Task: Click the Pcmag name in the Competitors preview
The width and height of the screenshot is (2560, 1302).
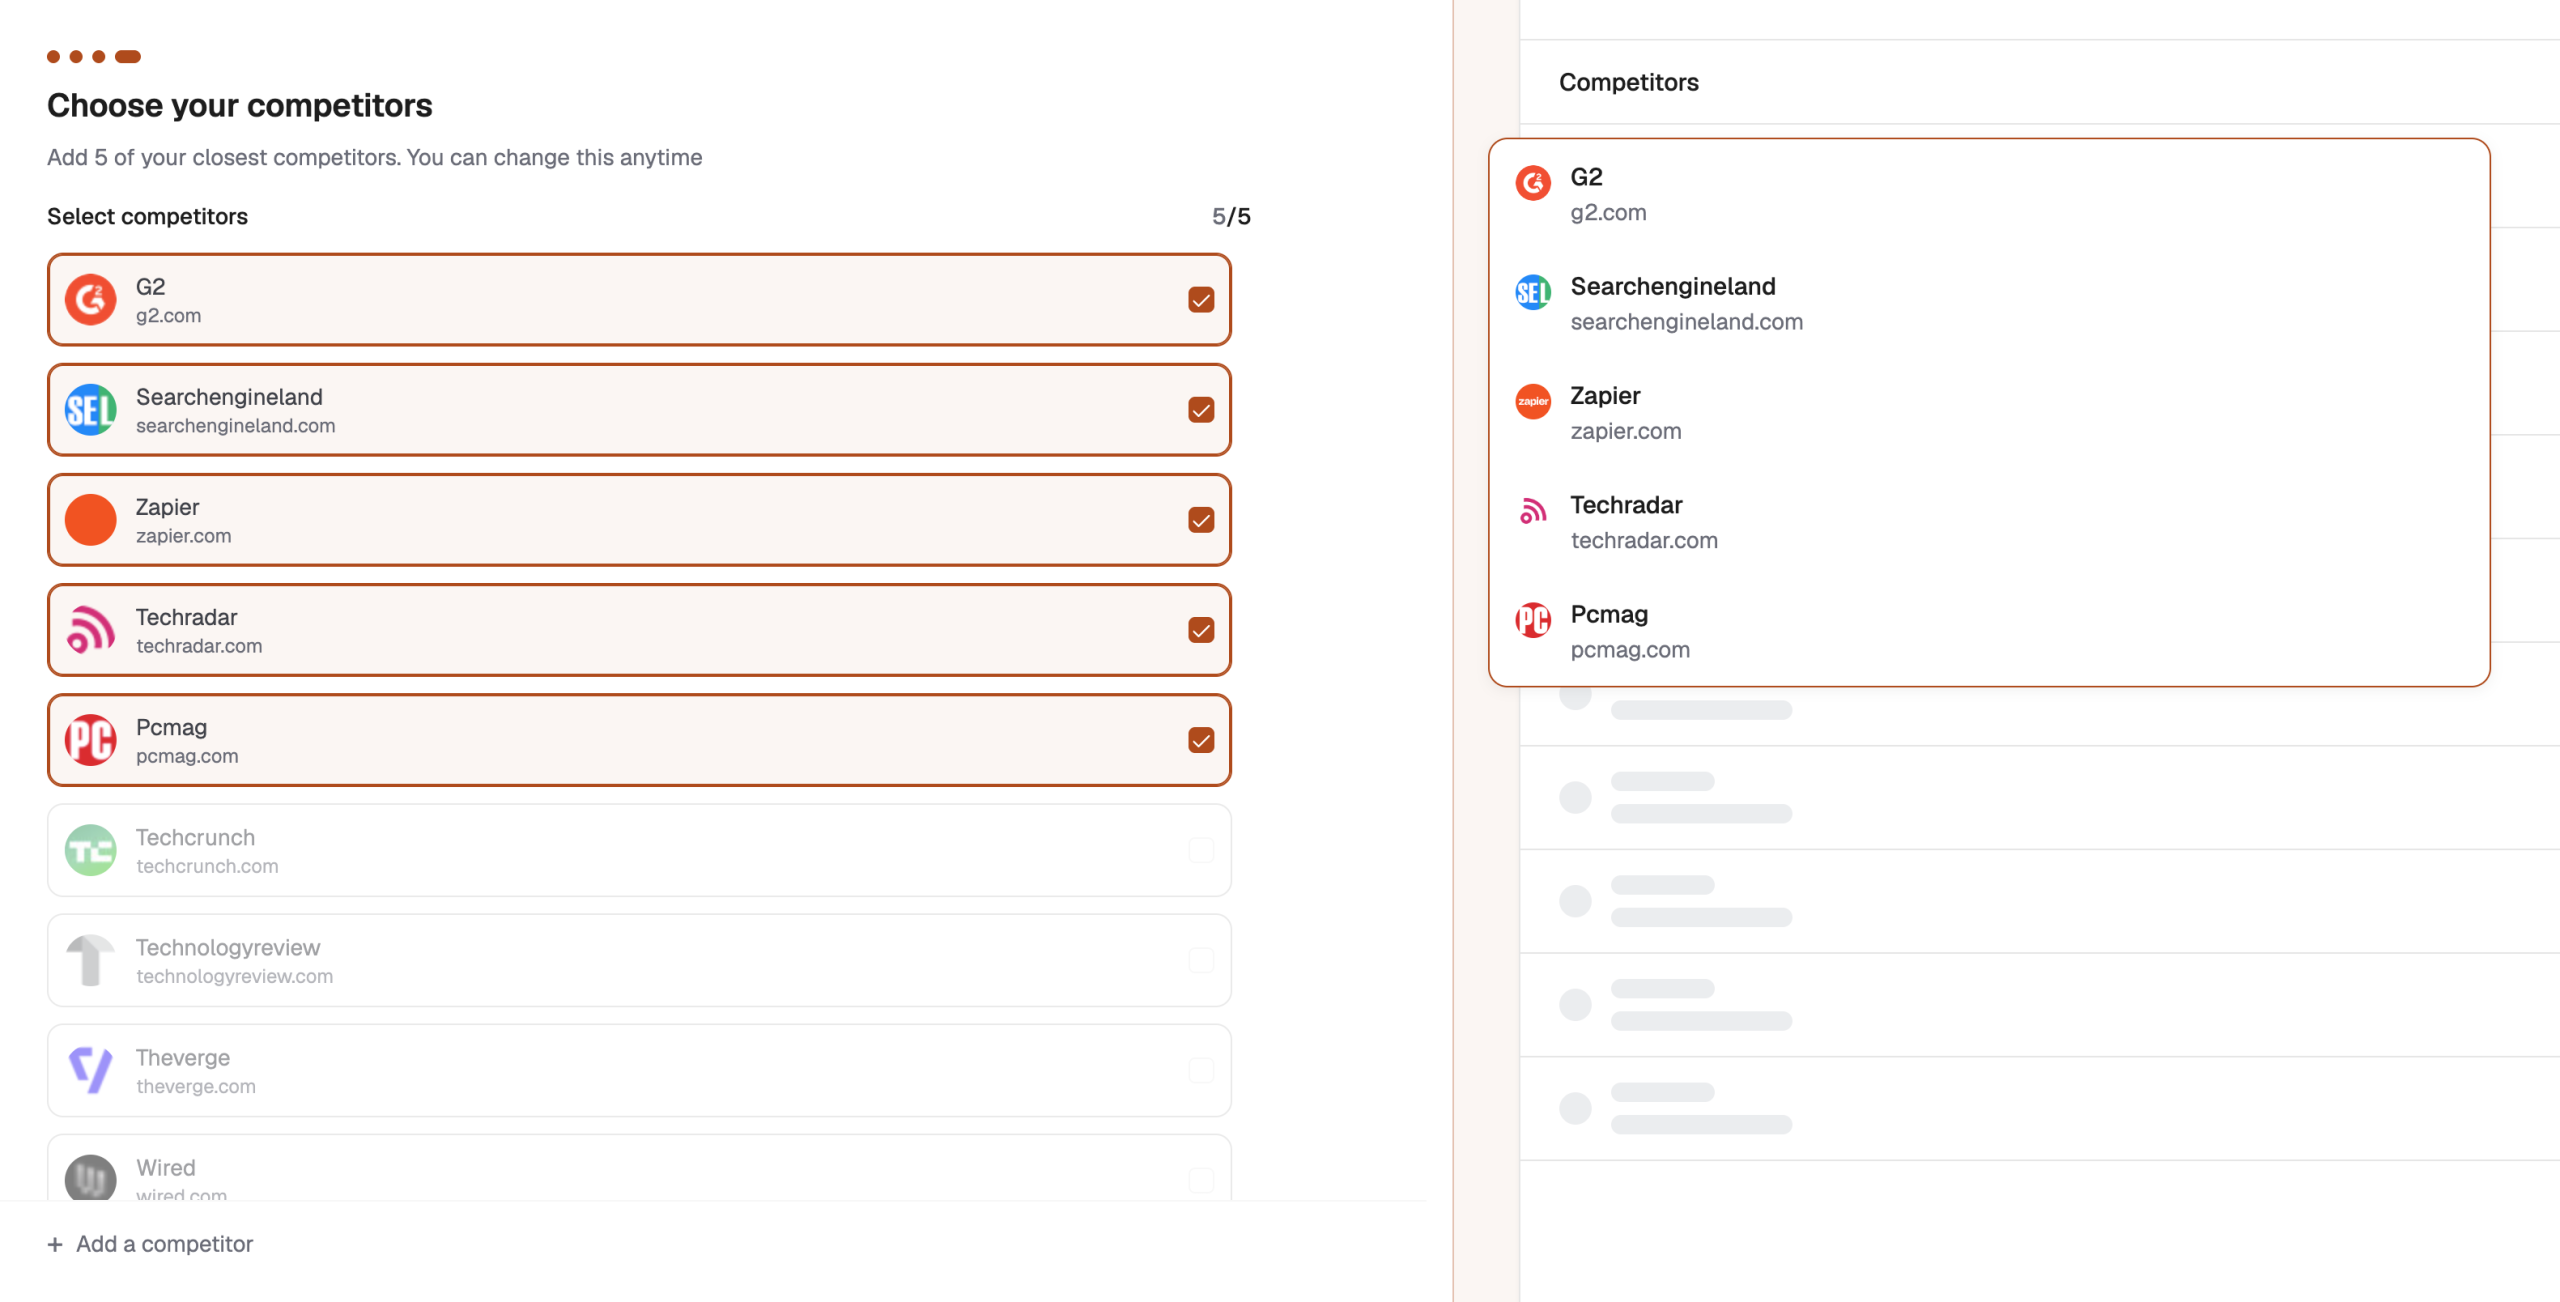Action: (x=1609, y=614)
